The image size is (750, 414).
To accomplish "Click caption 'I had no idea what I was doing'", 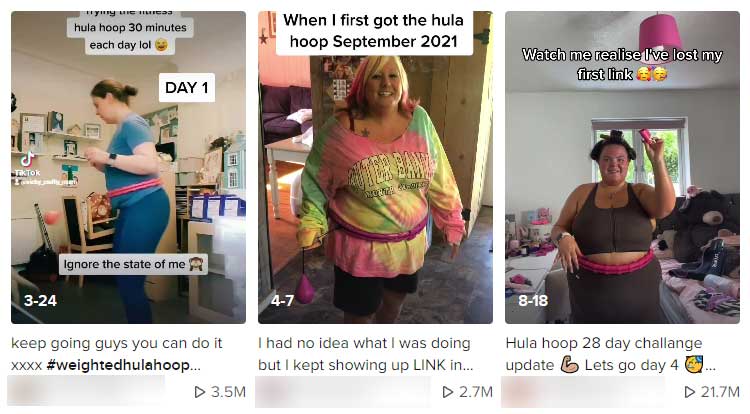I will coord(364,343).
